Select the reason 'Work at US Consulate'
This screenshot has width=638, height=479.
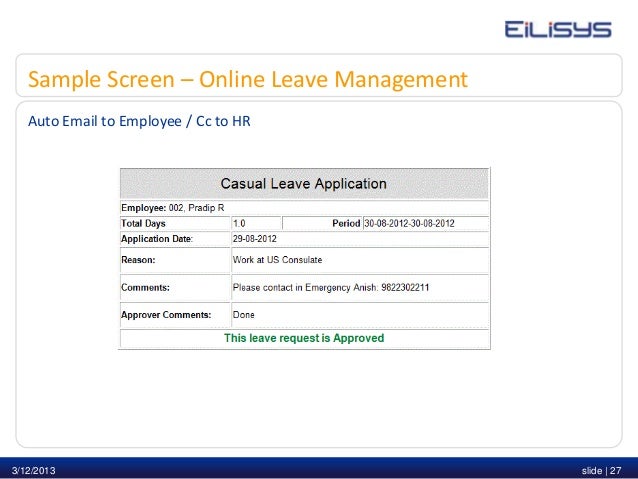[x=277, y=260]
